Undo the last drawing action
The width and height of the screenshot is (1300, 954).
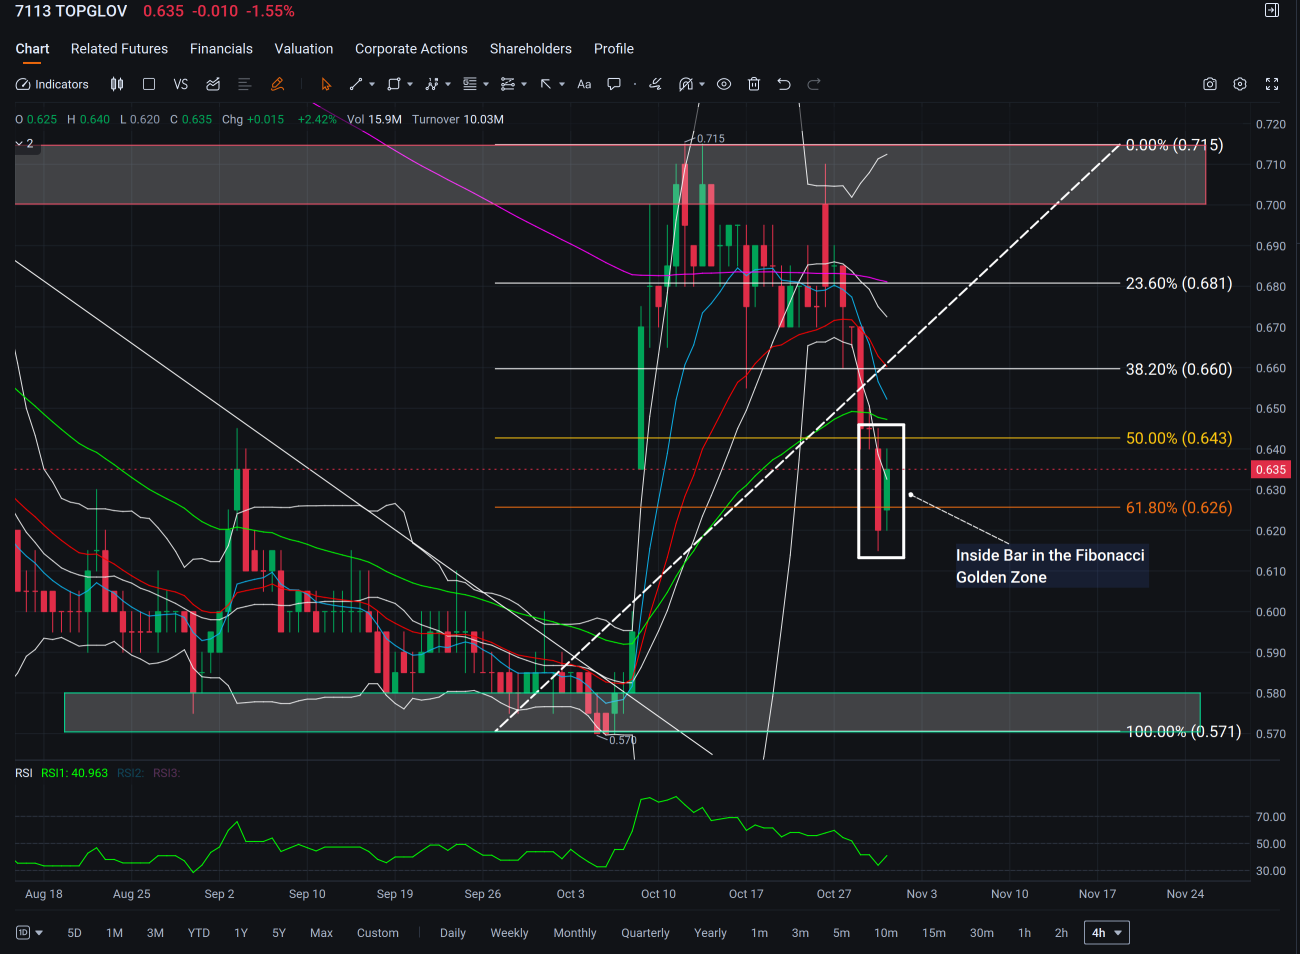click(x=784, y=84)
